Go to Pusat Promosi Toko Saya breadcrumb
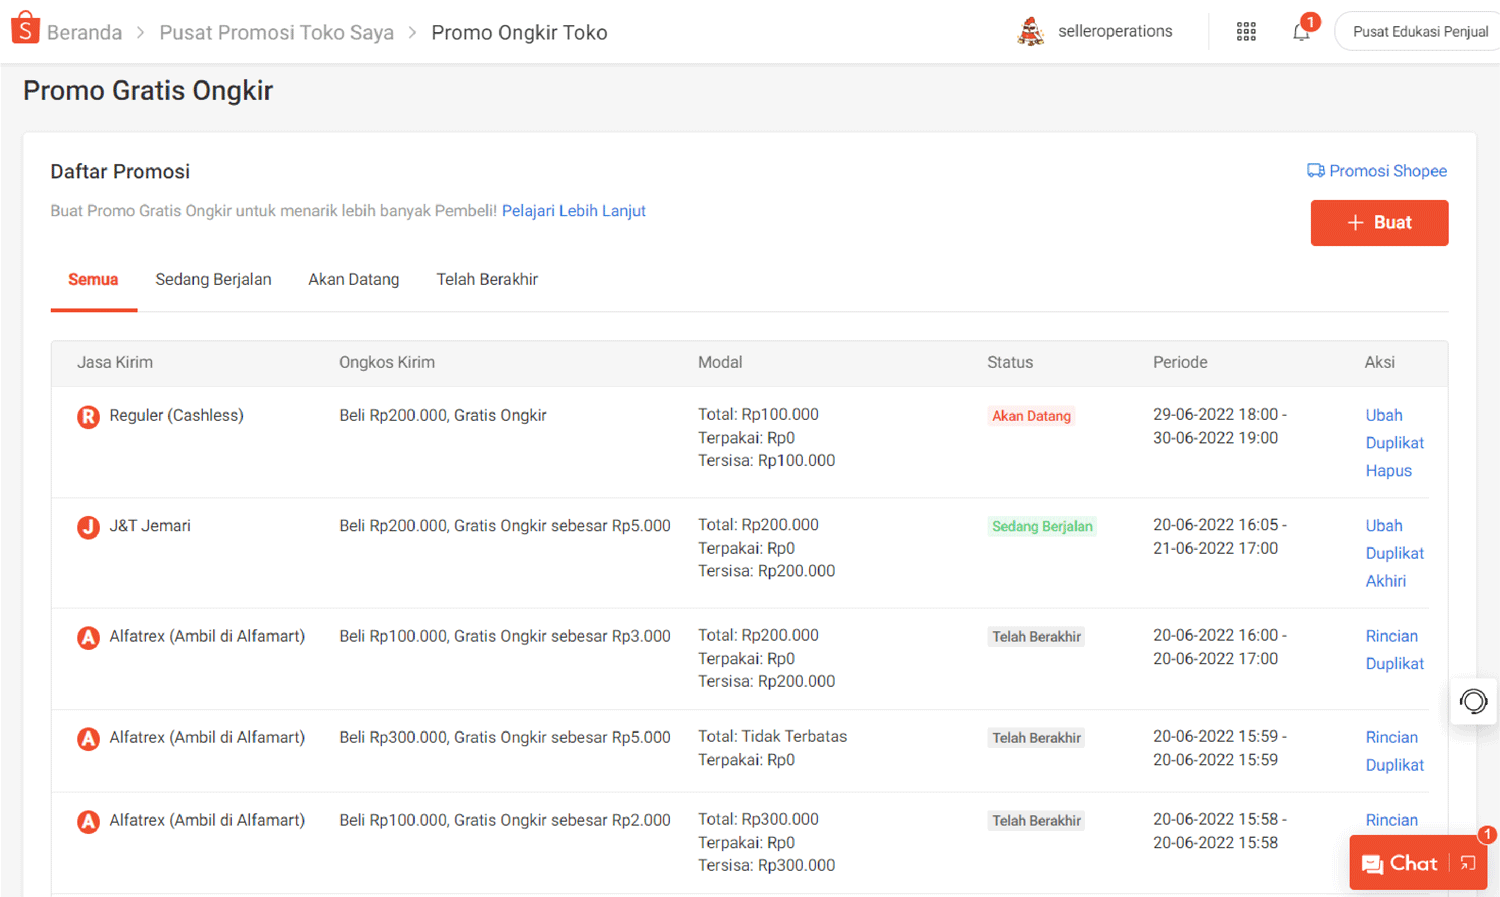The width and height of the screenshot is (1500, 897). point(277,33)
